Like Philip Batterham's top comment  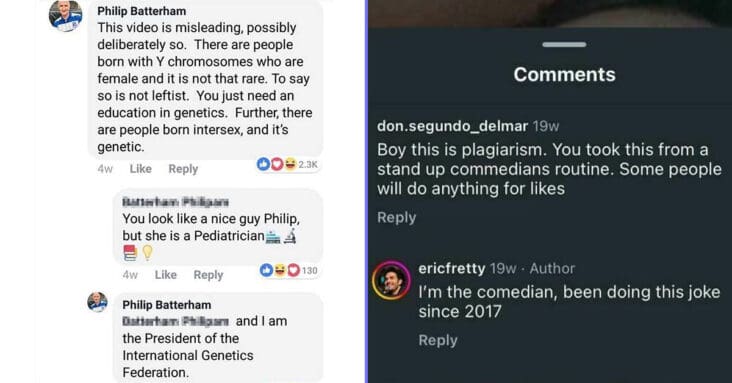coord(141,169)
